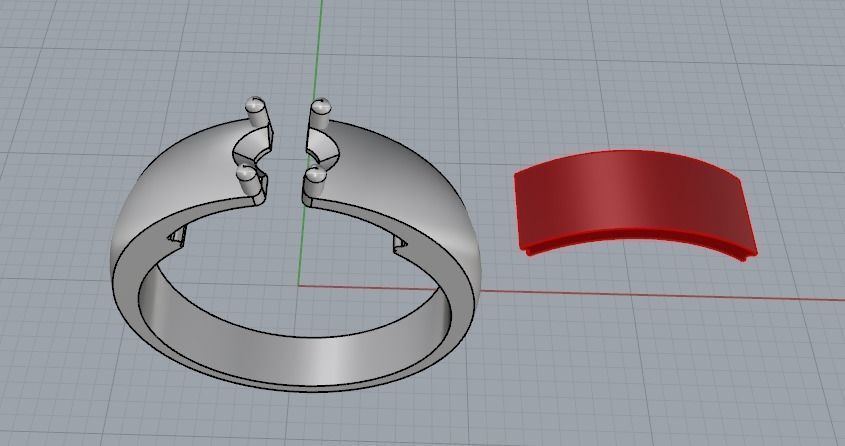845x446 pixels.
Task: Pick the rear-left prong on the ring
Action: [255, 112]
